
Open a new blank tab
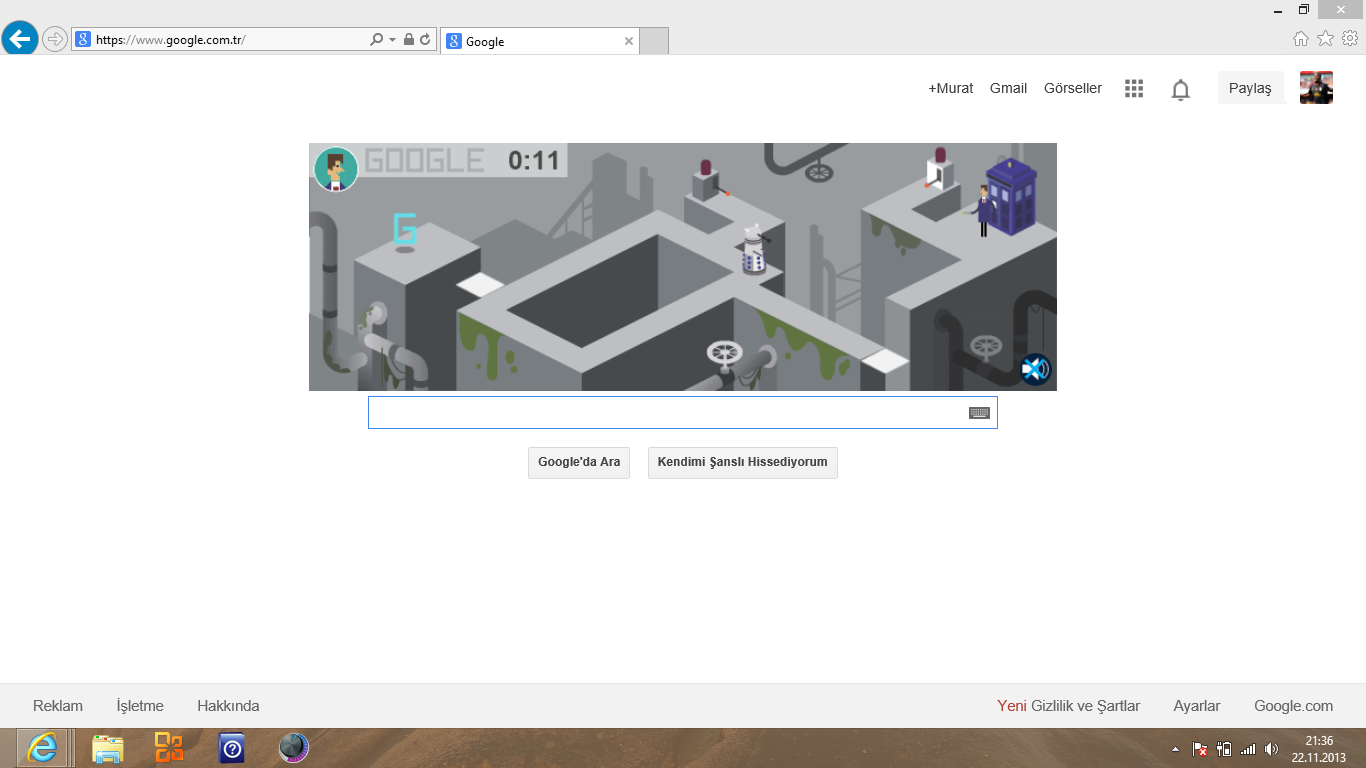tap(654, 42)
